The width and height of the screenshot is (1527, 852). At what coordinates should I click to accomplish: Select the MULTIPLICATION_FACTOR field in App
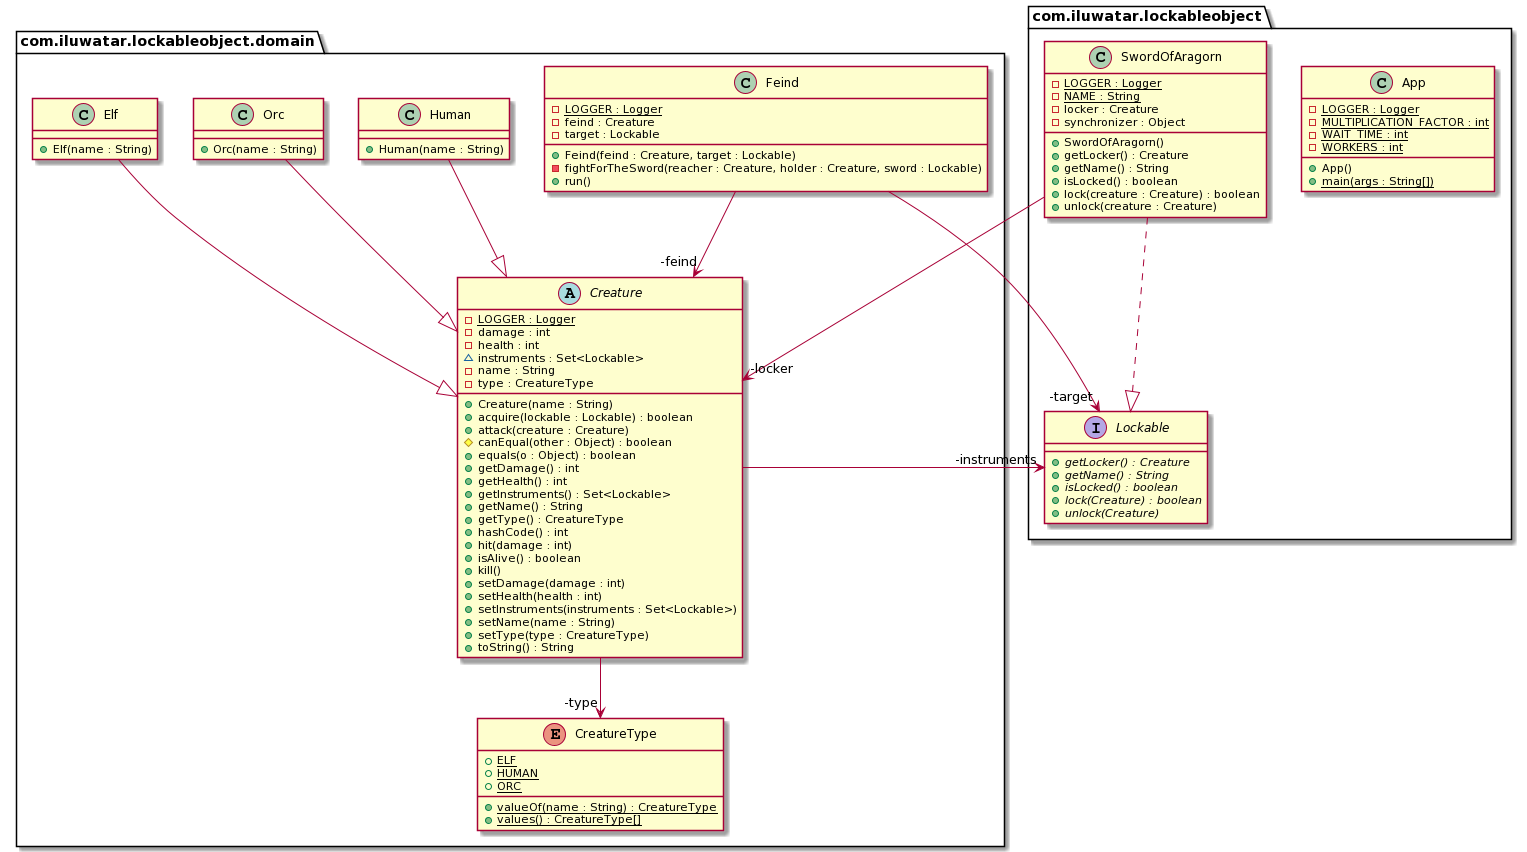click(x=1404, y=122)
